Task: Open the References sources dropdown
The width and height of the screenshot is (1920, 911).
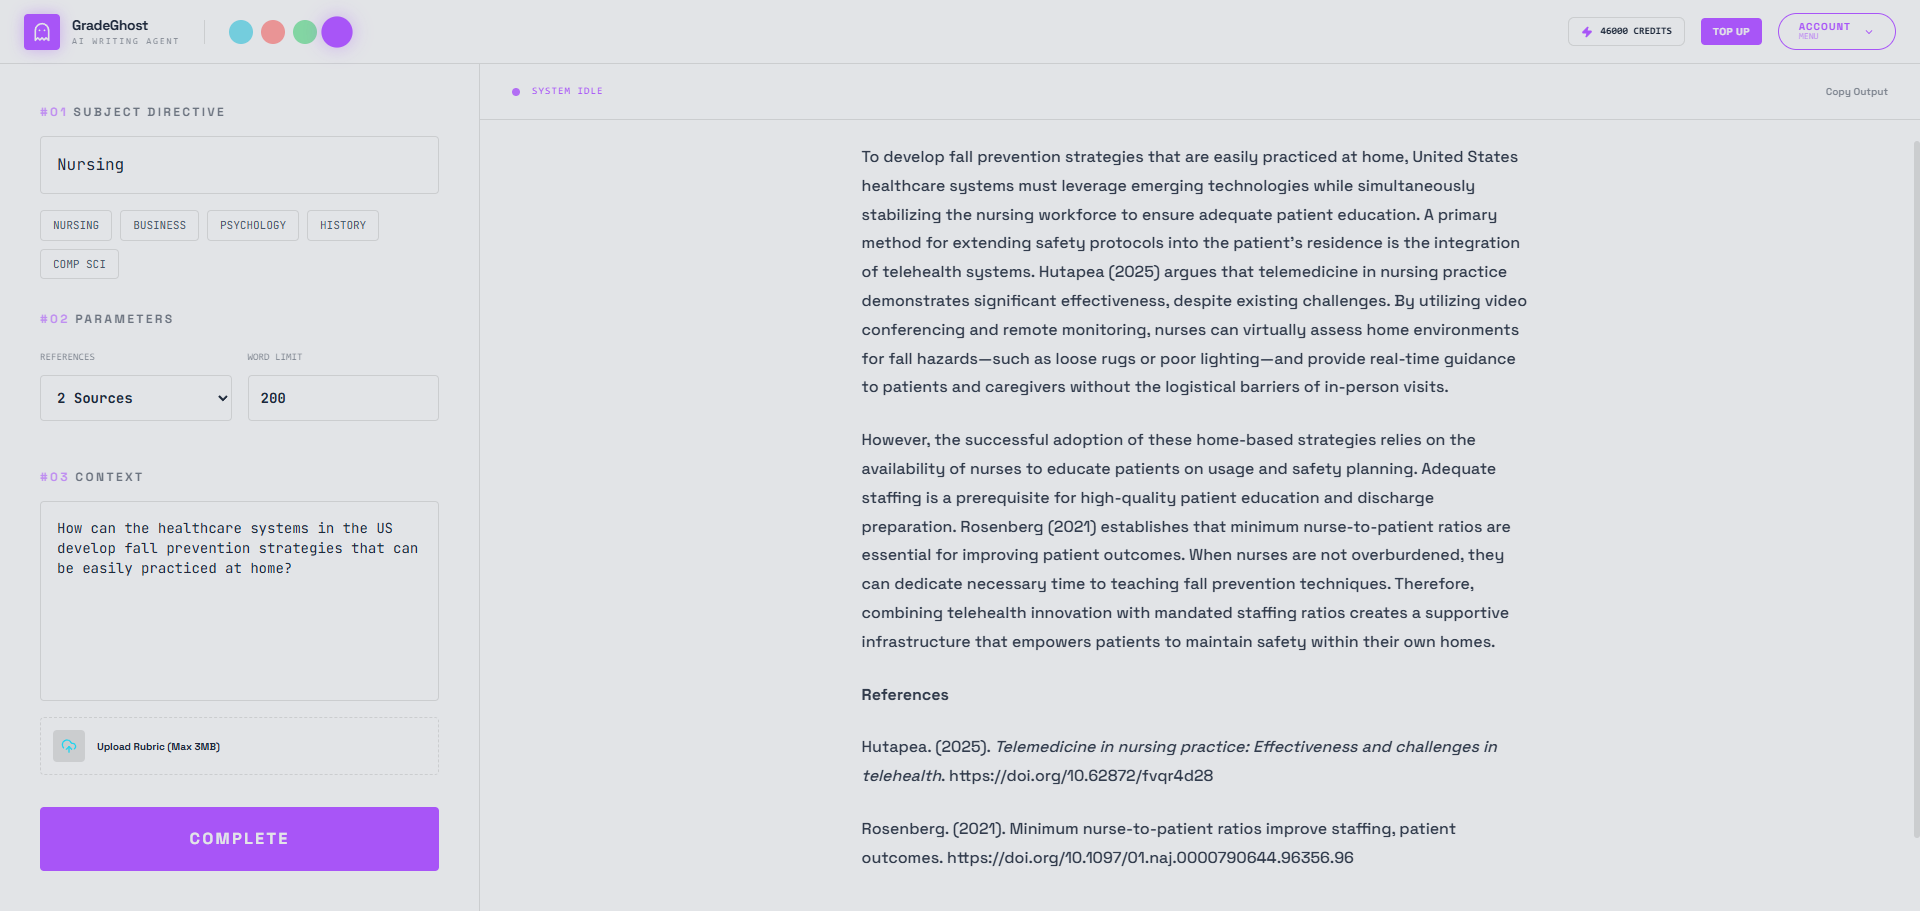Action: tap(136, 398)
